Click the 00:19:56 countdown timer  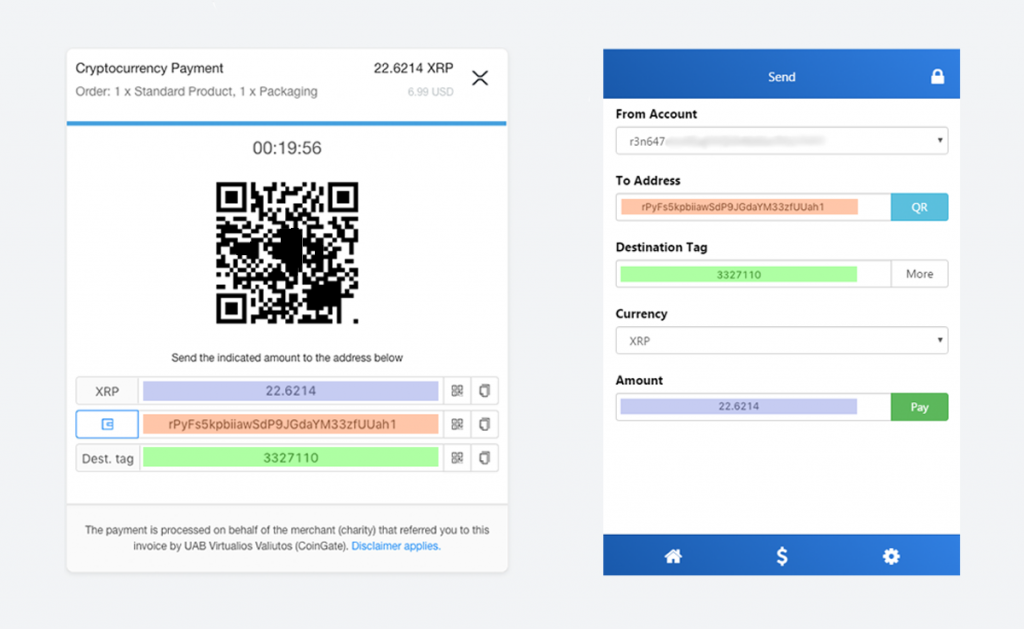tap(287, 148)
